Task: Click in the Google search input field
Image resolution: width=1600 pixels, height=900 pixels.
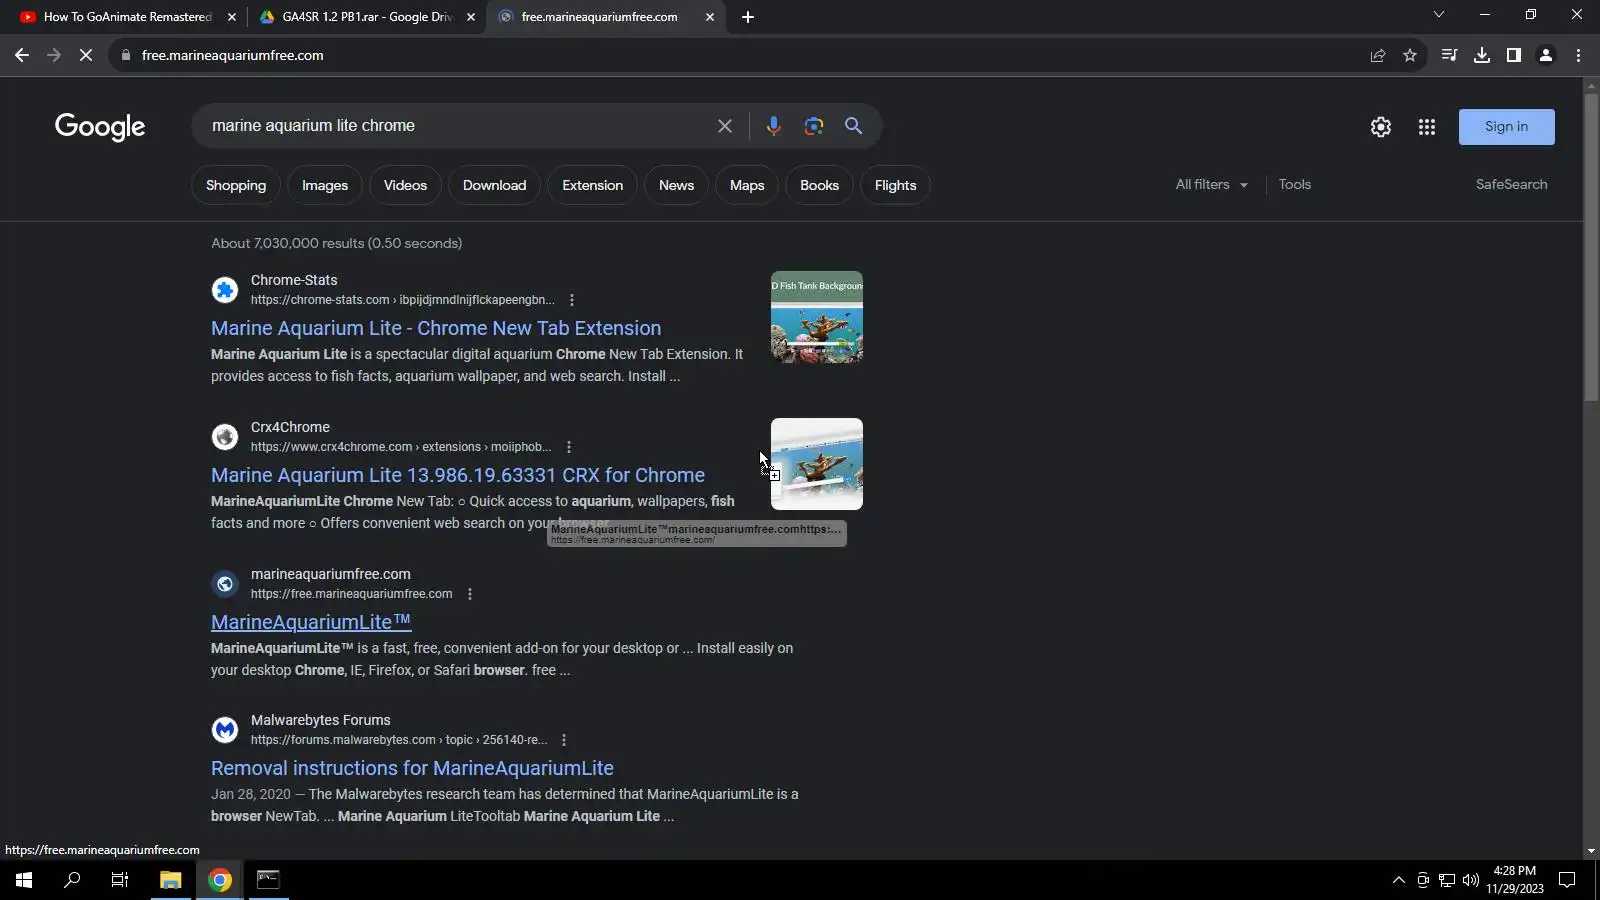Action: pyautogui.click(x=455, y=126)
